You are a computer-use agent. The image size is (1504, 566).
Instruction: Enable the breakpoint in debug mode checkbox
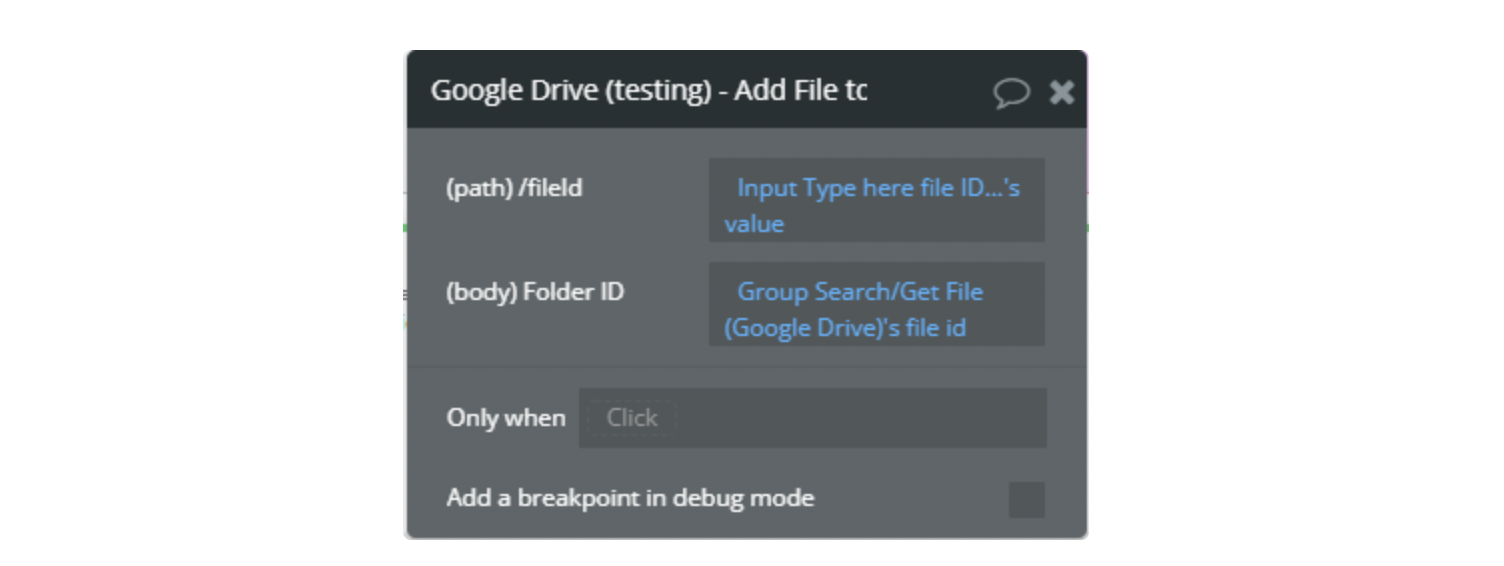pyautogui.click(x=1027, y=499)
